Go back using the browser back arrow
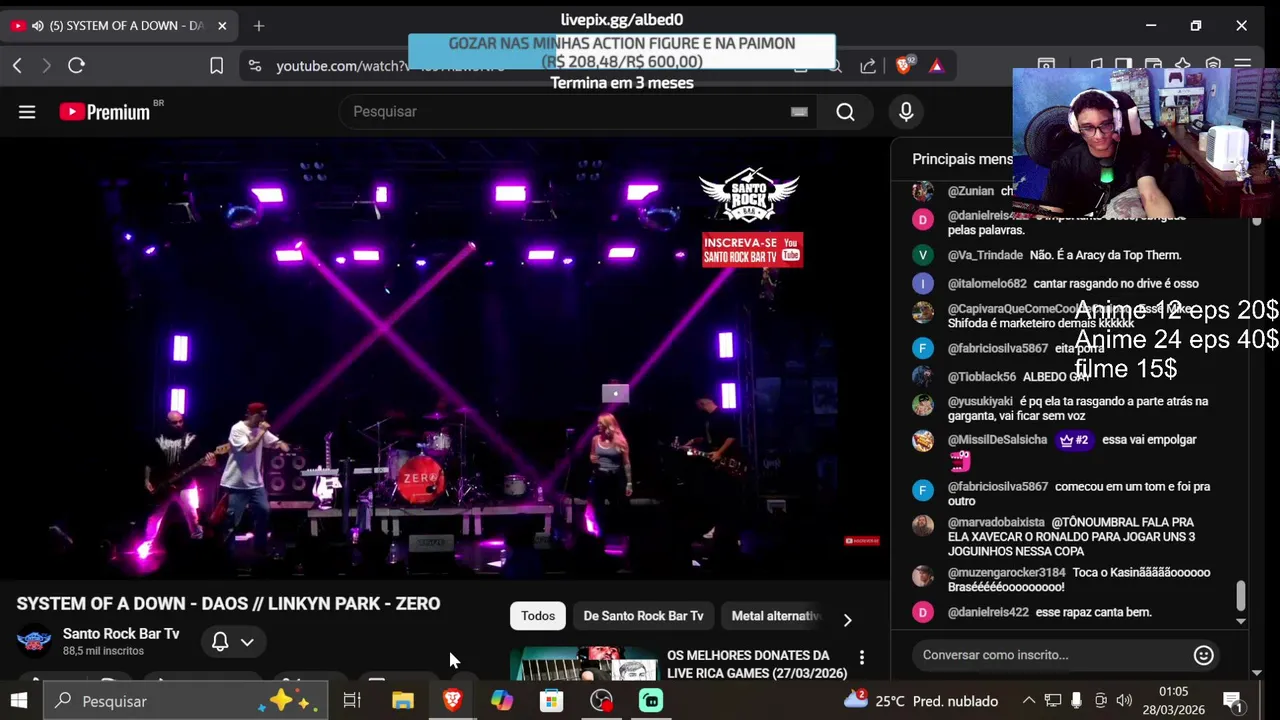 coord(17,66)
